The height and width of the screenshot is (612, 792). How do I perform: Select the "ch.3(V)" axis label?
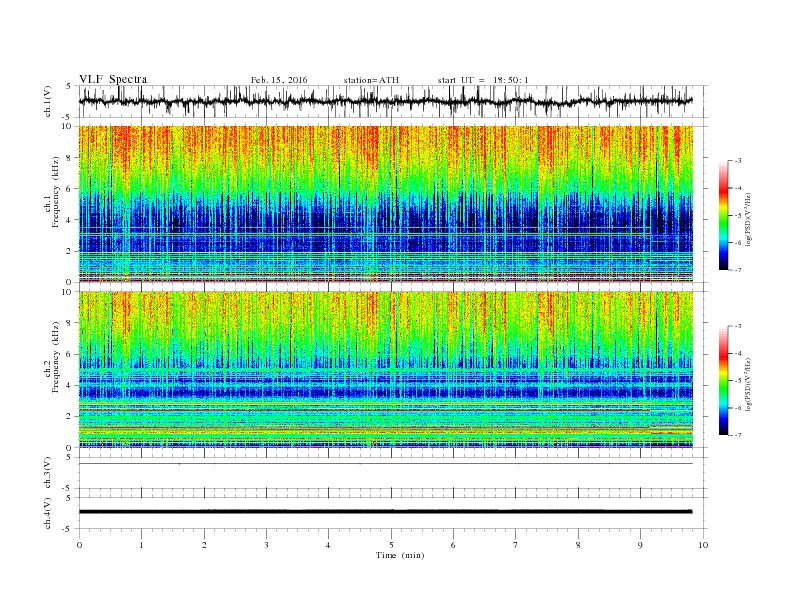(48, 473)
